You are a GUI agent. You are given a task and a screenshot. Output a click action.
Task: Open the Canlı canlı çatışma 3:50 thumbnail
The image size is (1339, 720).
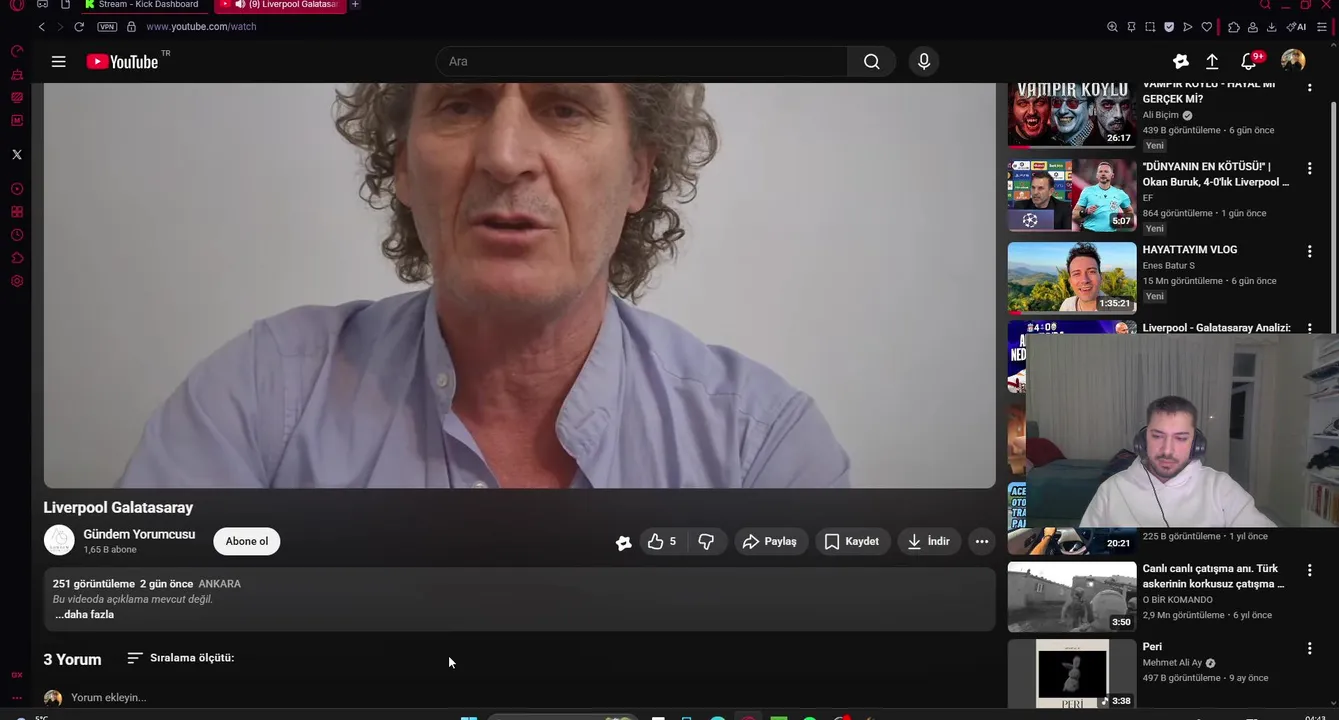1072,597
